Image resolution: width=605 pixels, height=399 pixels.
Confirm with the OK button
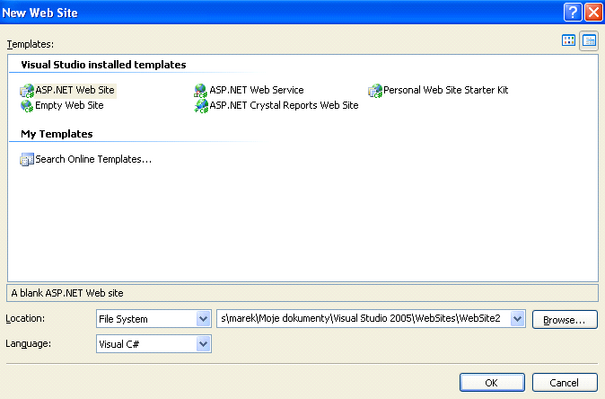click(x=492, y=382)
